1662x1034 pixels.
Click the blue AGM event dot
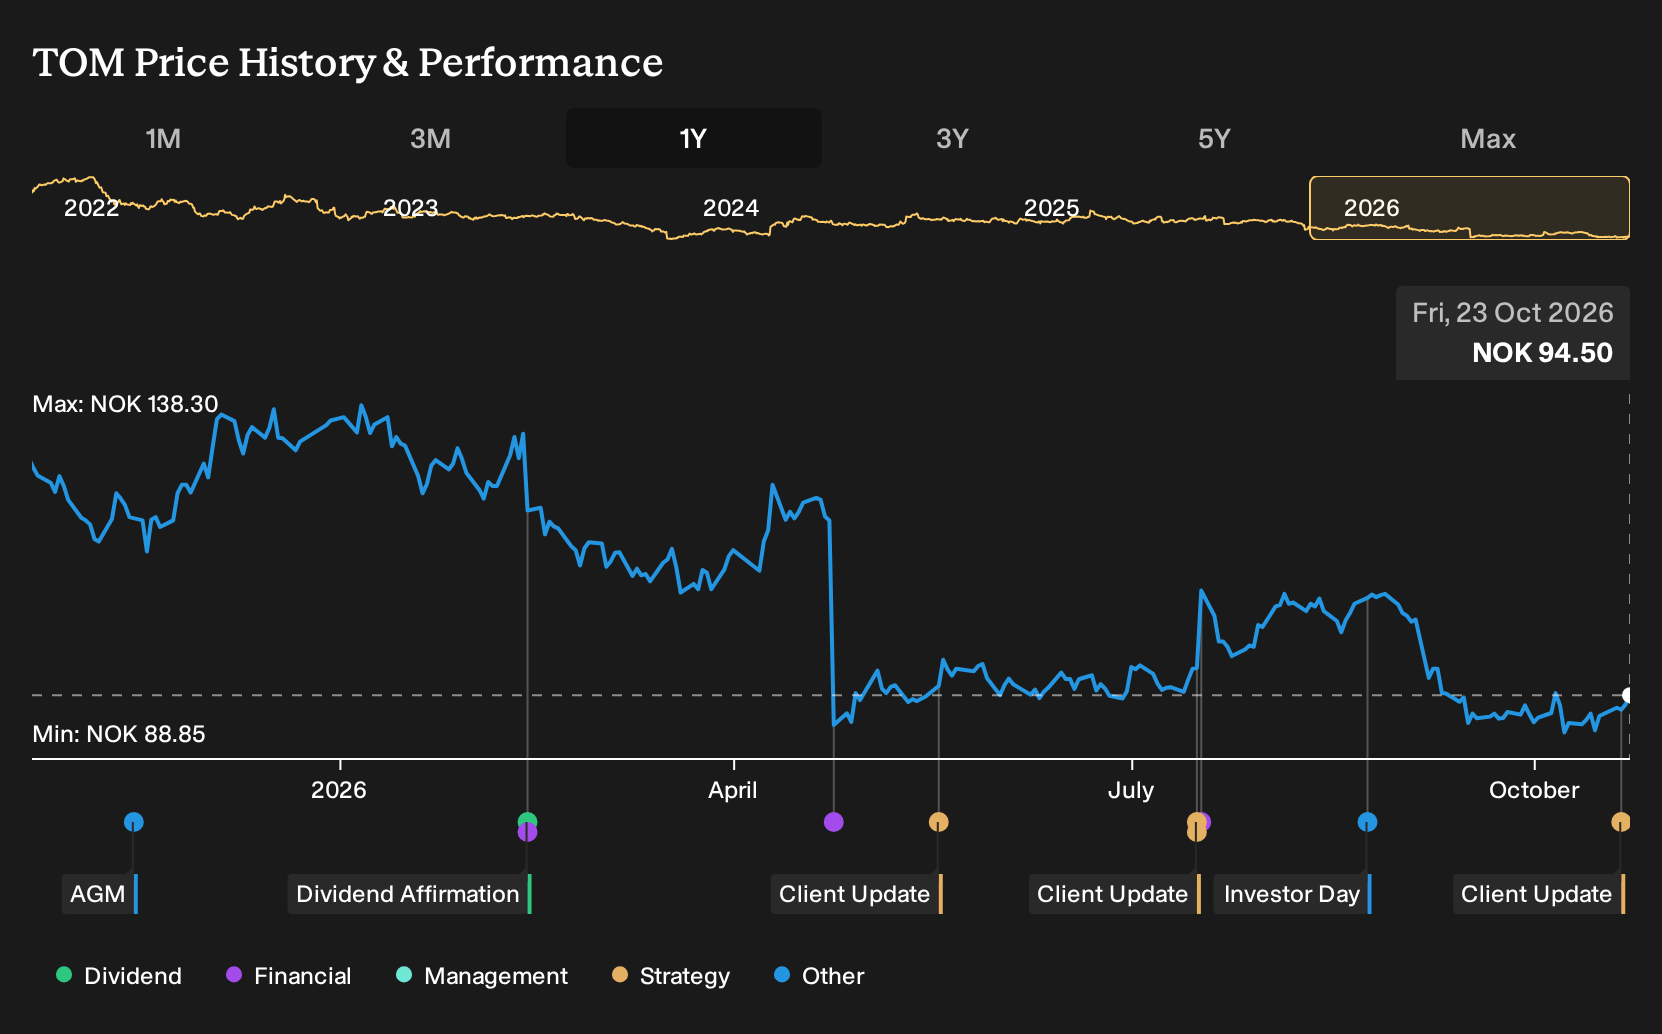pos(134,822)
